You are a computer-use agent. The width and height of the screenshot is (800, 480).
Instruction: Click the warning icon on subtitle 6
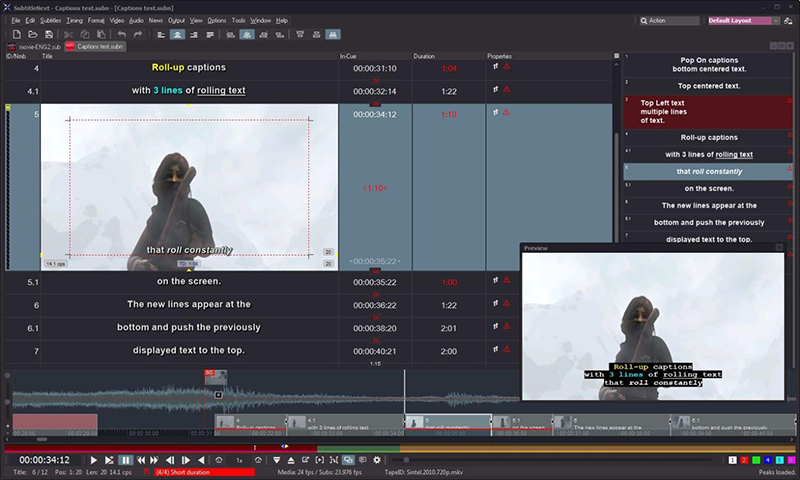[507, 304]
